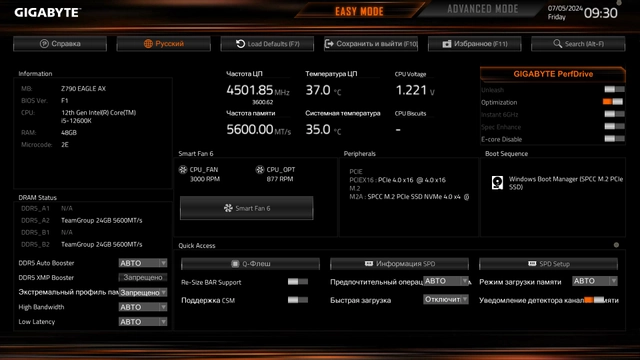Toggle the Поддержка CSM switch
The height and width of the screenshot is (360, 640).
click(x=298, y=300)
